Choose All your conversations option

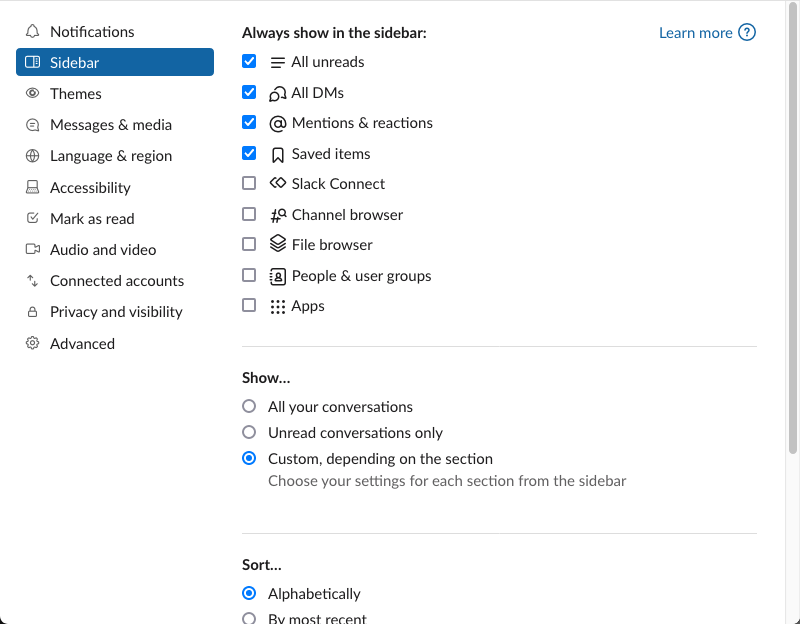[249, 406]
